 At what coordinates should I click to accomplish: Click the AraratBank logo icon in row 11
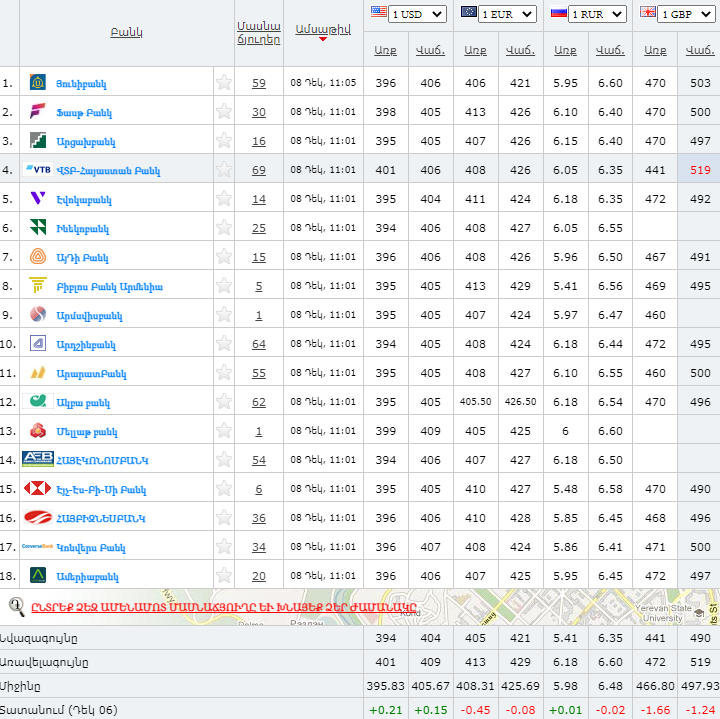pyautogui.click(x=38, y=372)
